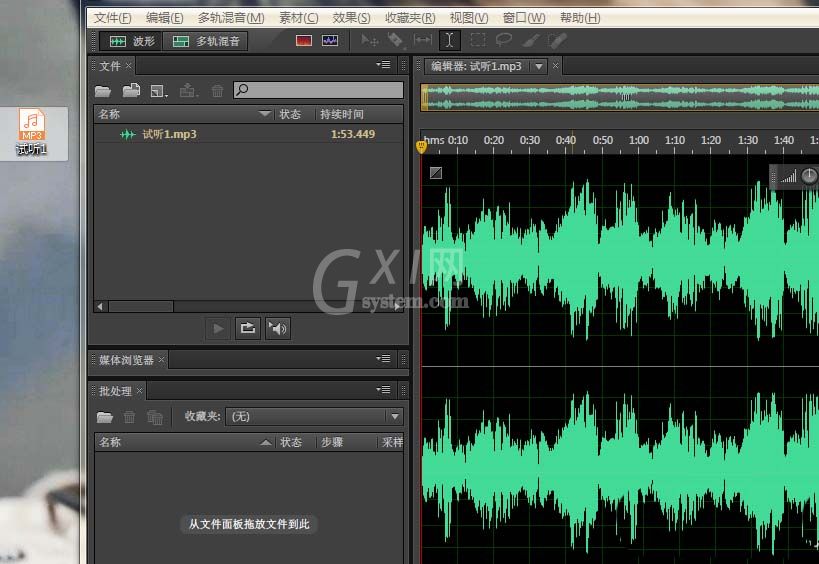Select the Slip tool
Image resolution: width=819 pixels, height=564 pixels.
423,40
